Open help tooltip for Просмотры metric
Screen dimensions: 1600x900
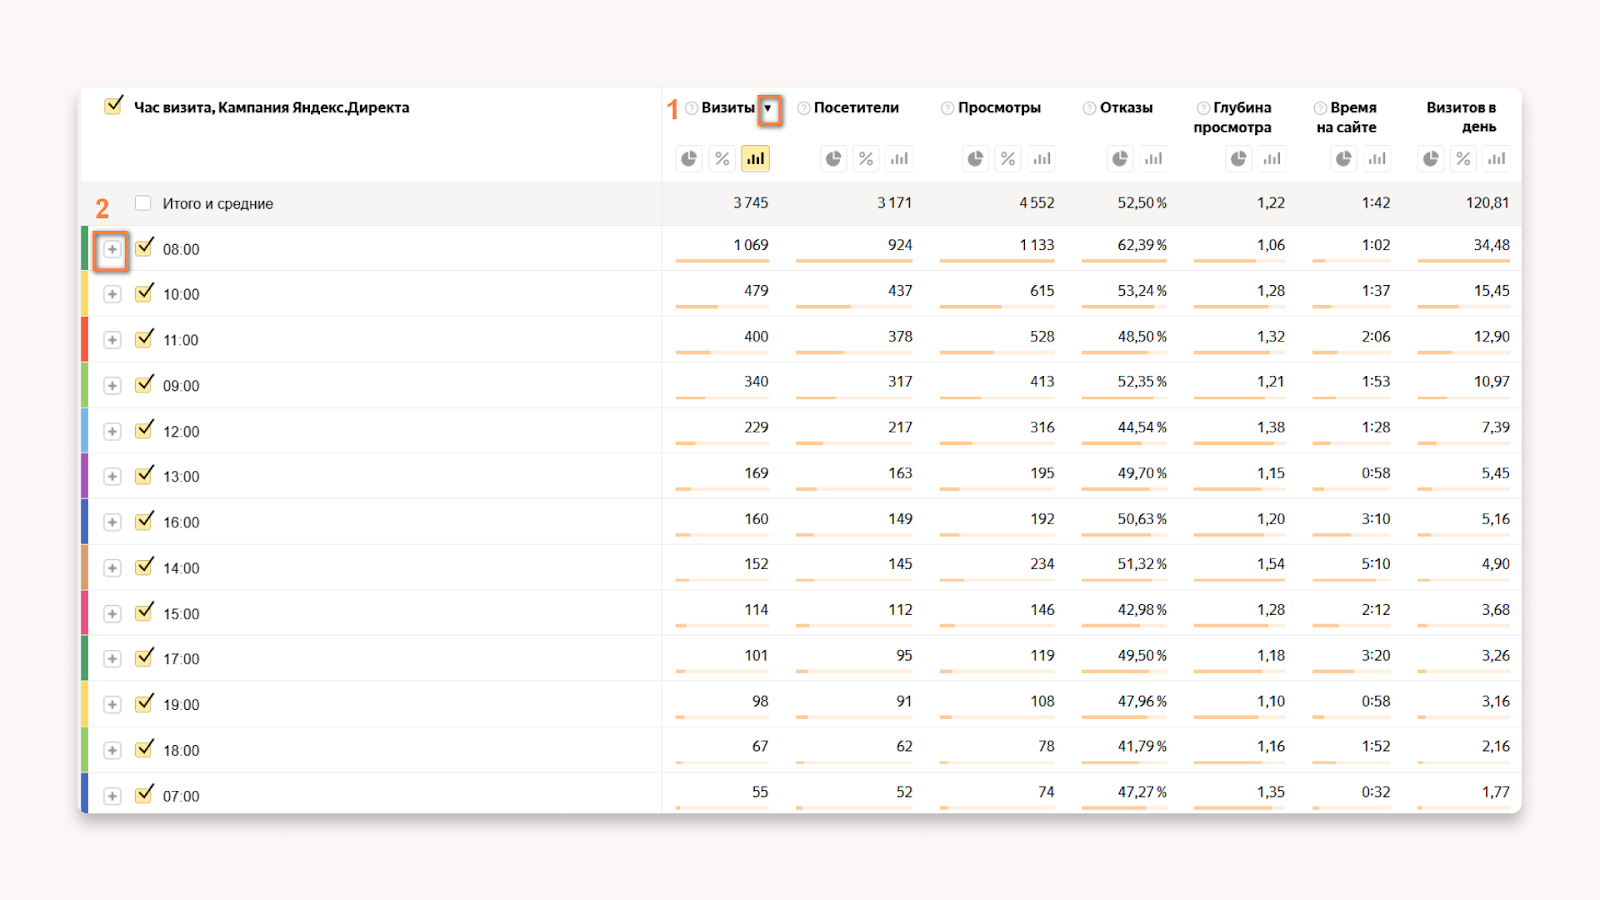point(947,108)
